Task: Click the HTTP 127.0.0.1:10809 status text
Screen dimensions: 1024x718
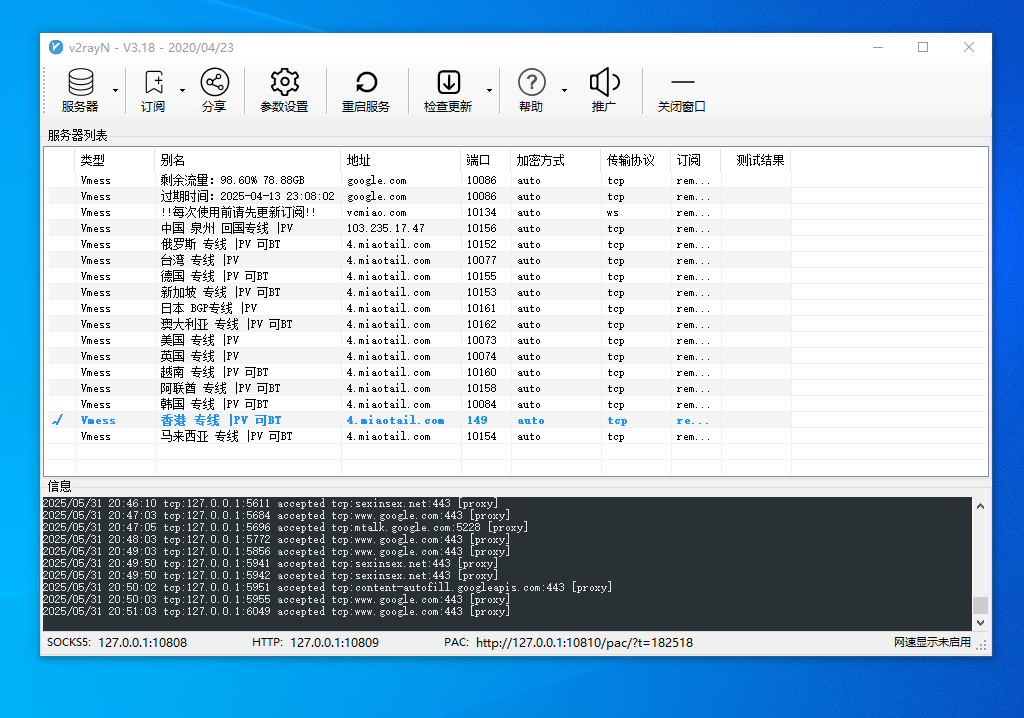Action: click(315, 642)
